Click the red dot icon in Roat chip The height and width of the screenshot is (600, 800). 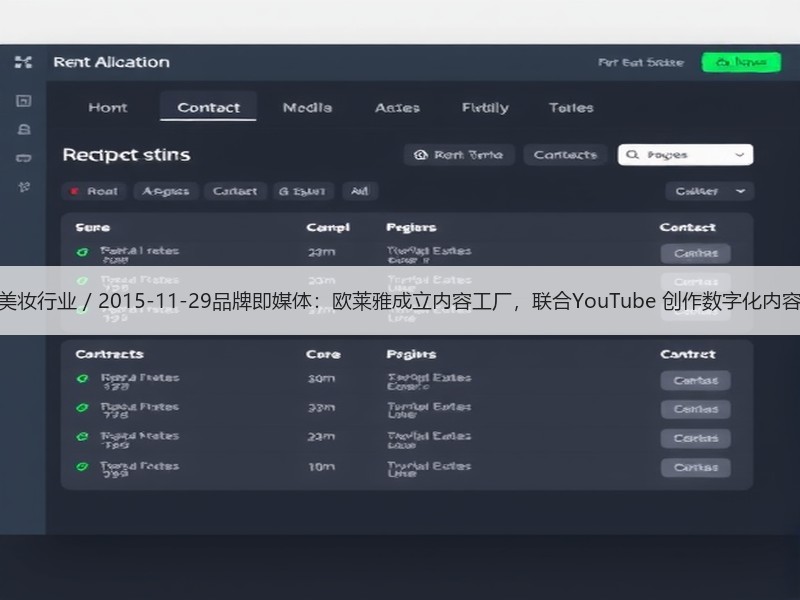tap(74, 191)
